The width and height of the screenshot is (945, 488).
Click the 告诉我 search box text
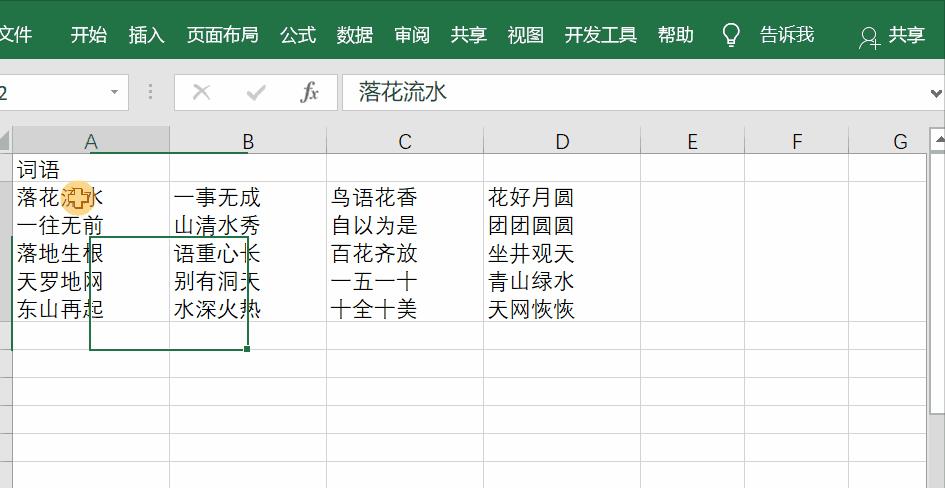pyautogui.click(x=786, y=35)
